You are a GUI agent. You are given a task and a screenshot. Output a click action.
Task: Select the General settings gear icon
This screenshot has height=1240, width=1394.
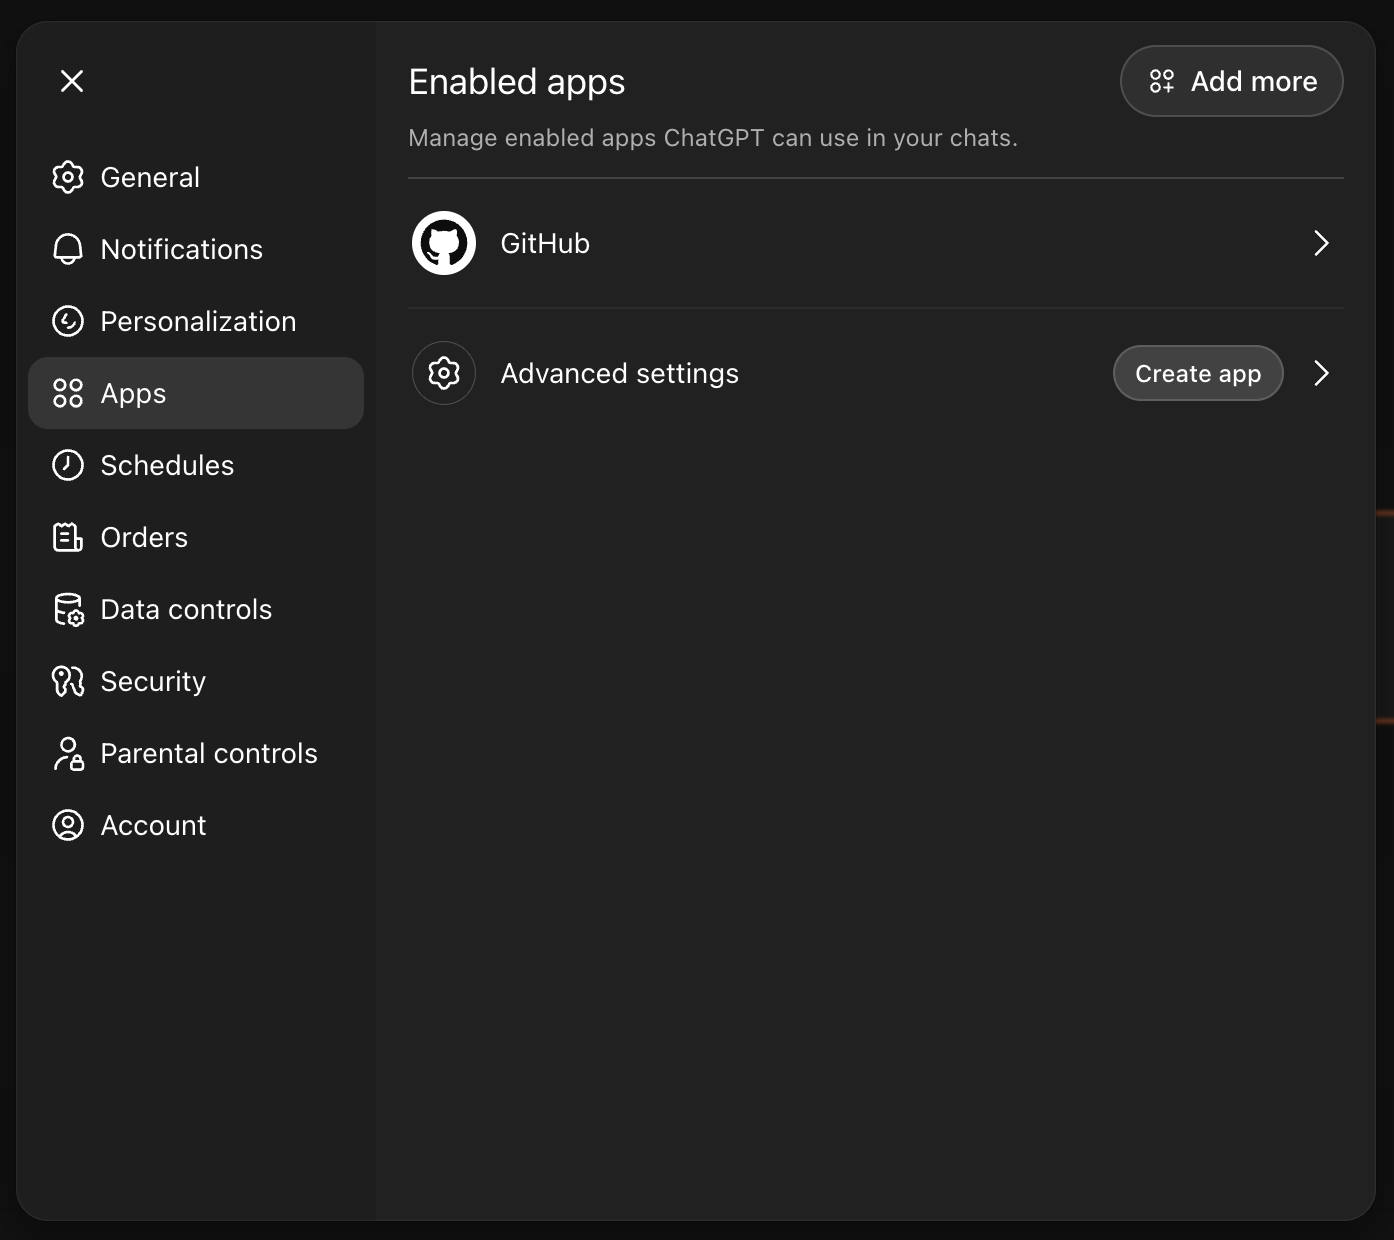click(68, 177)
